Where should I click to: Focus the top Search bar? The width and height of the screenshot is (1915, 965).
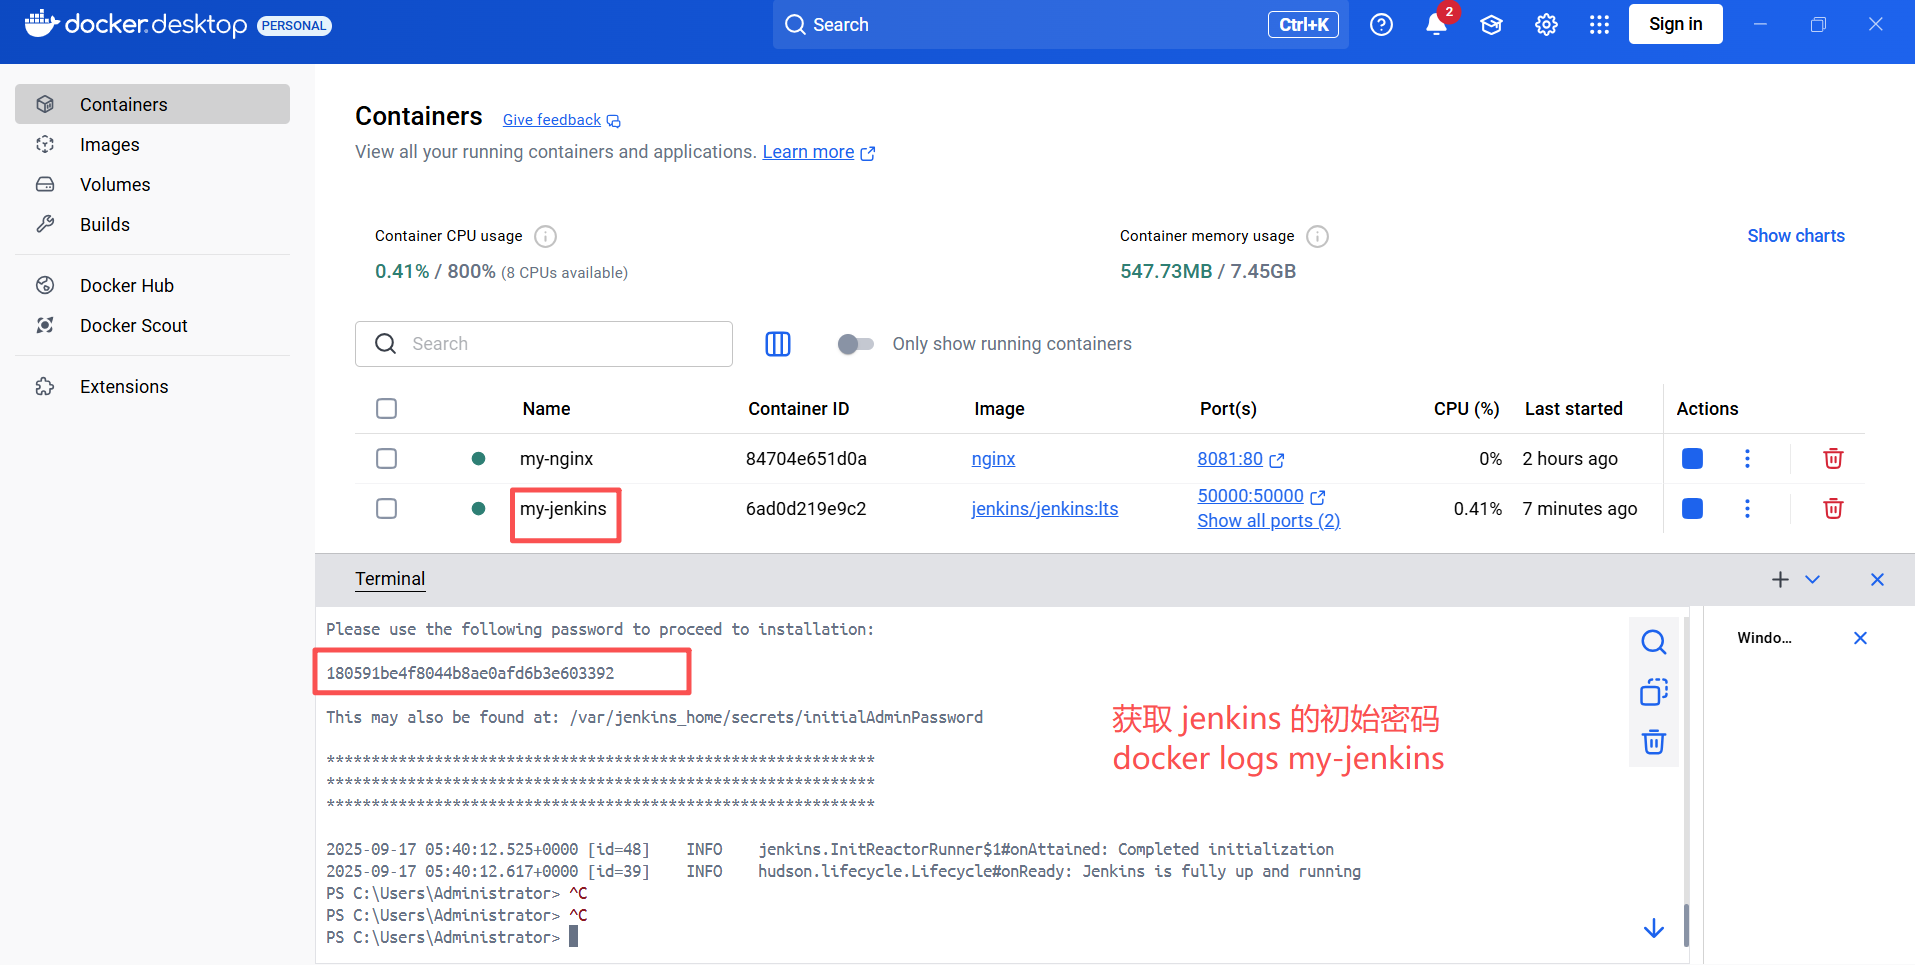pyautogui.click(x=1060, y=25)
